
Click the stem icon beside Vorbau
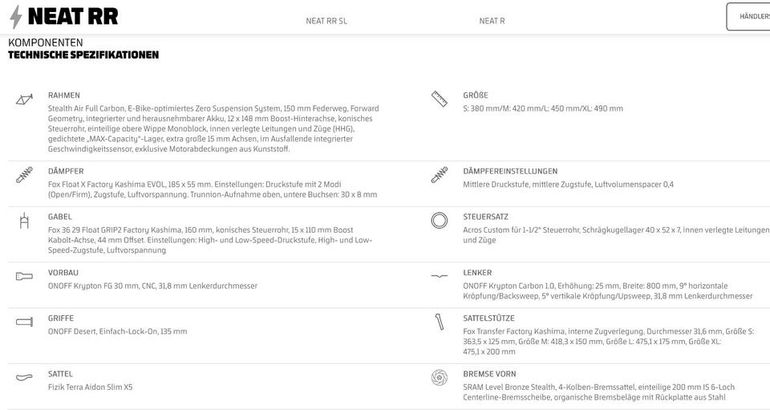[24, 276]
